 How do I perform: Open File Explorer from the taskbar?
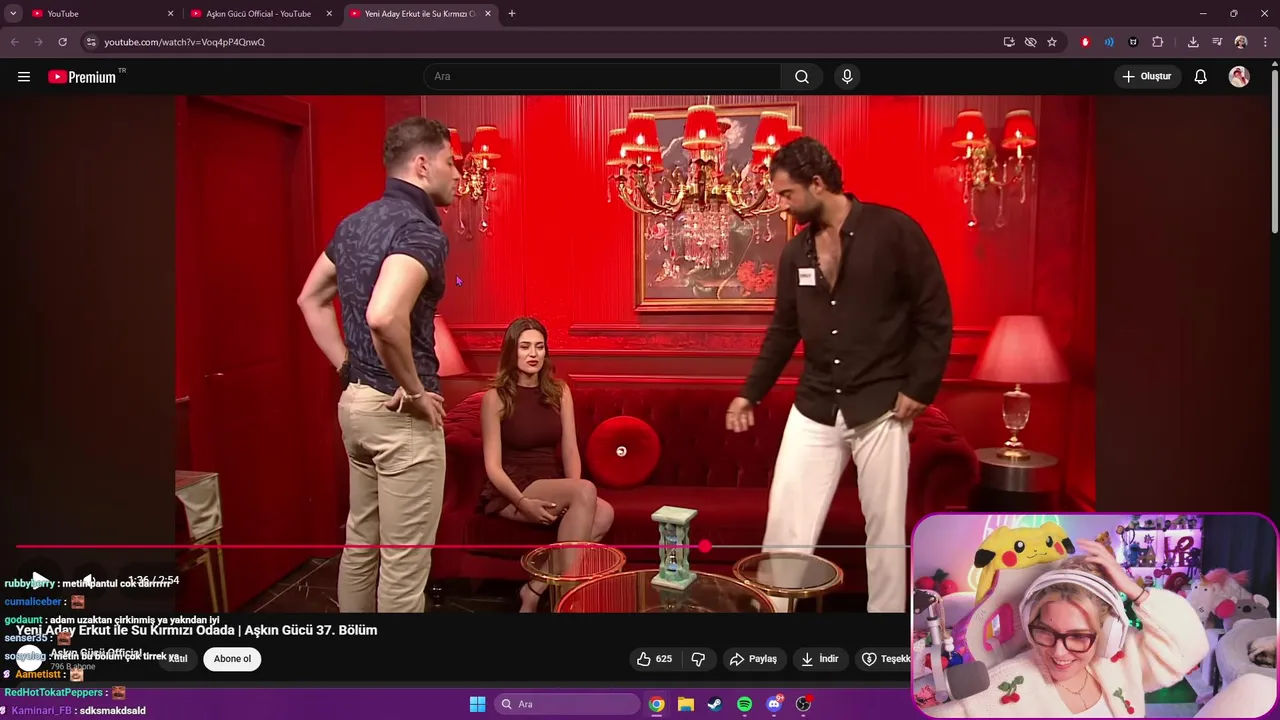686,704
